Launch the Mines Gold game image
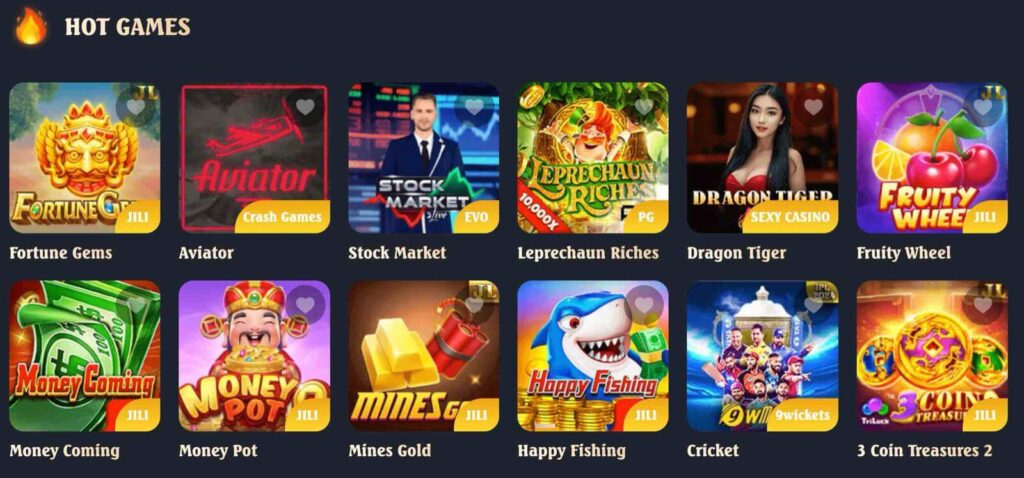The height and width of the screenshot is (478, 1024). click(x=423, y=356)
